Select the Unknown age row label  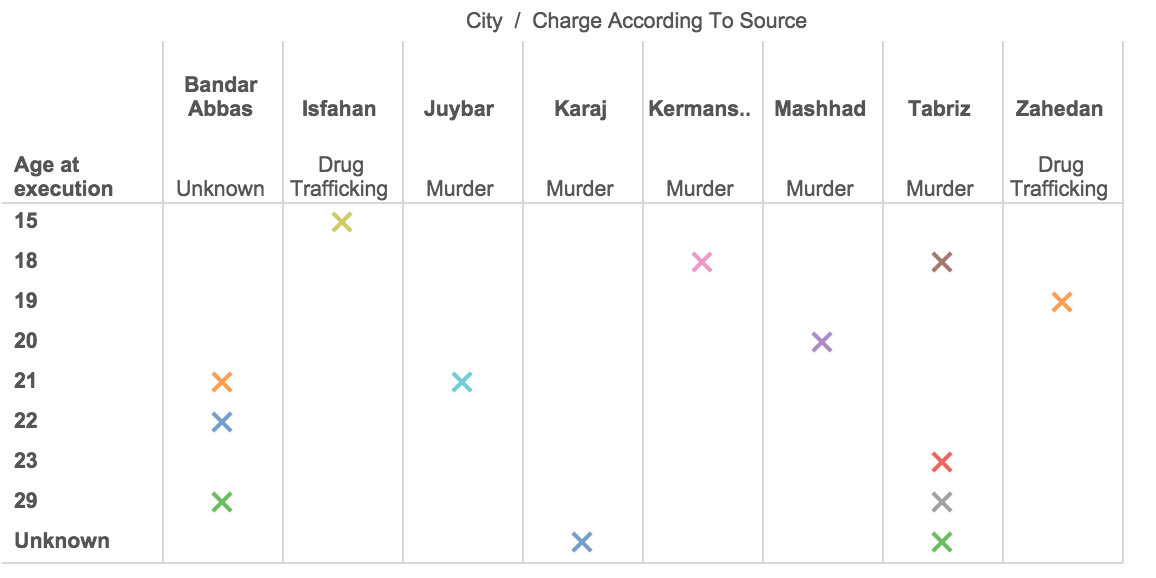pyautogui.click(x=62, y=541)
